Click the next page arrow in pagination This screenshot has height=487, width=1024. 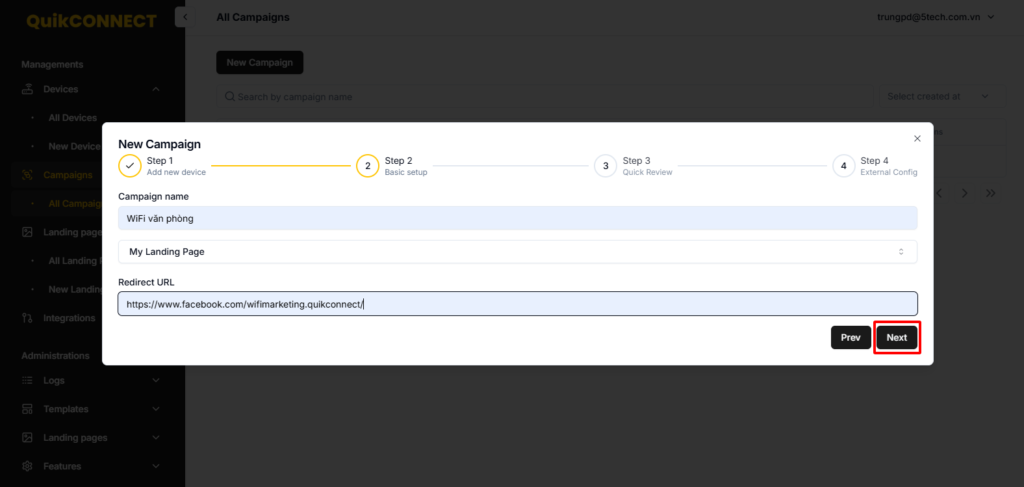pos(965,193)
